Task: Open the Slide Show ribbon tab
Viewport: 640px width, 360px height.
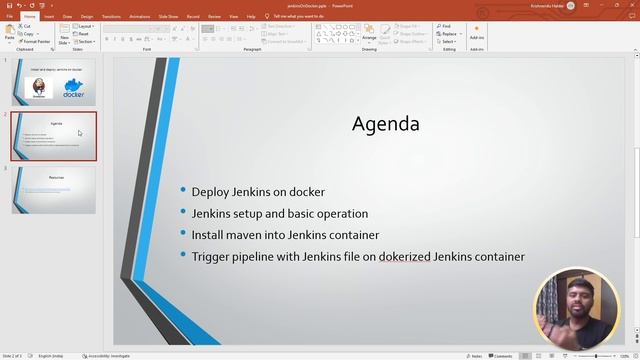Action: [168, 17]
